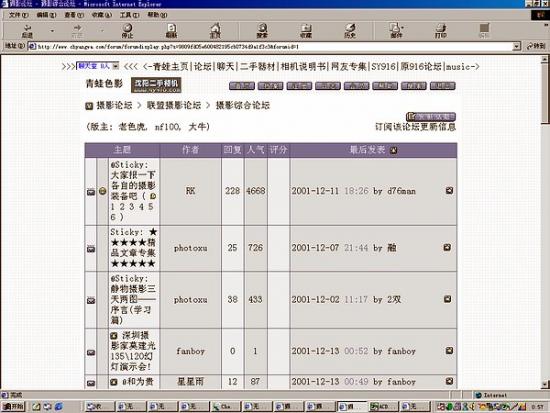Viewport: 550px width, 413px height.
Task: Follow the SY916 link
Action: click(383, 66)
